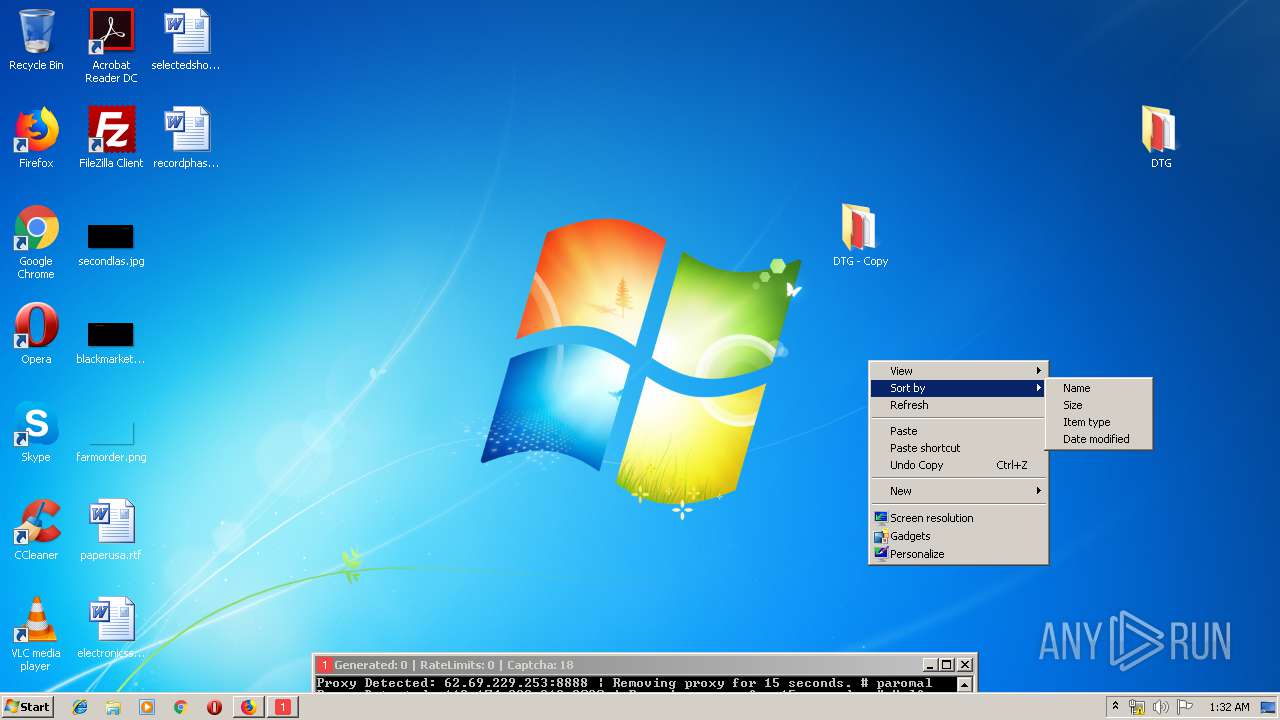The height and width of the screenshot is (720, 1280).
Task: Expand the New submenu
Action: [958, 491]
